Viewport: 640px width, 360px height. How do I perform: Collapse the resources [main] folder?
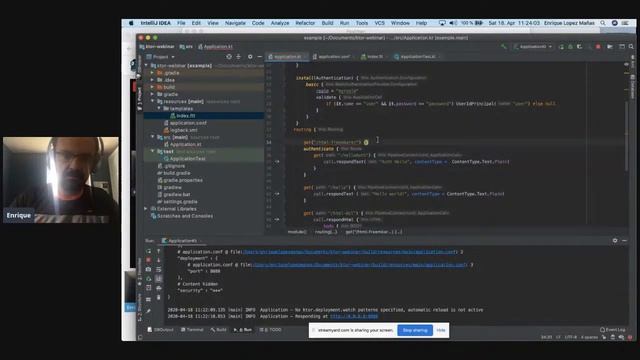pos(153,101)
